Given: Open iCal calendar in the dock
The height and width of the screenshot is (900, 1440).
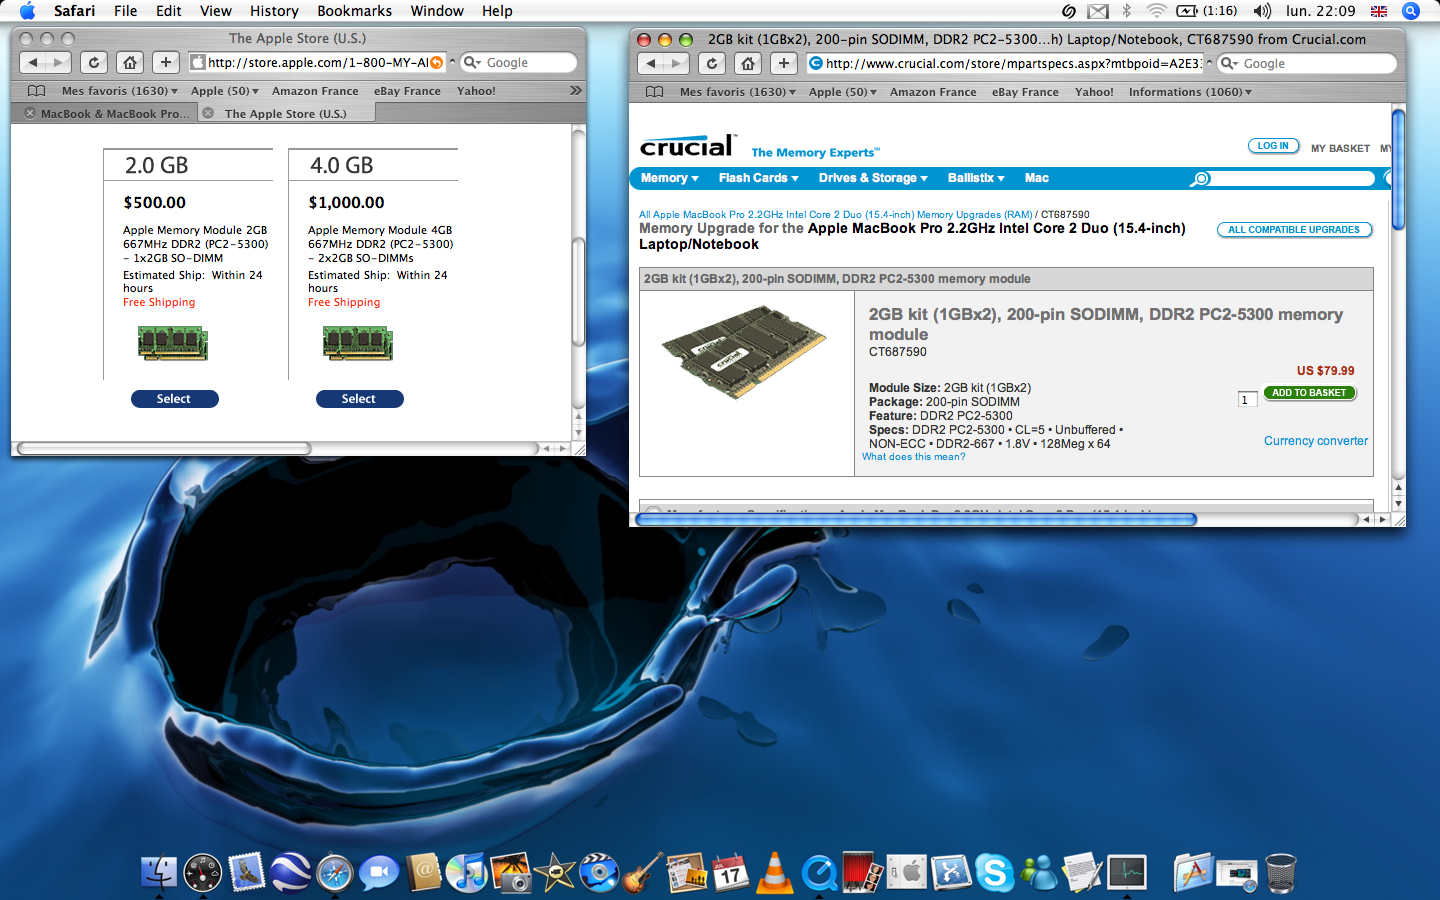Looking at the screenshot, I should [x=731, y=872].
